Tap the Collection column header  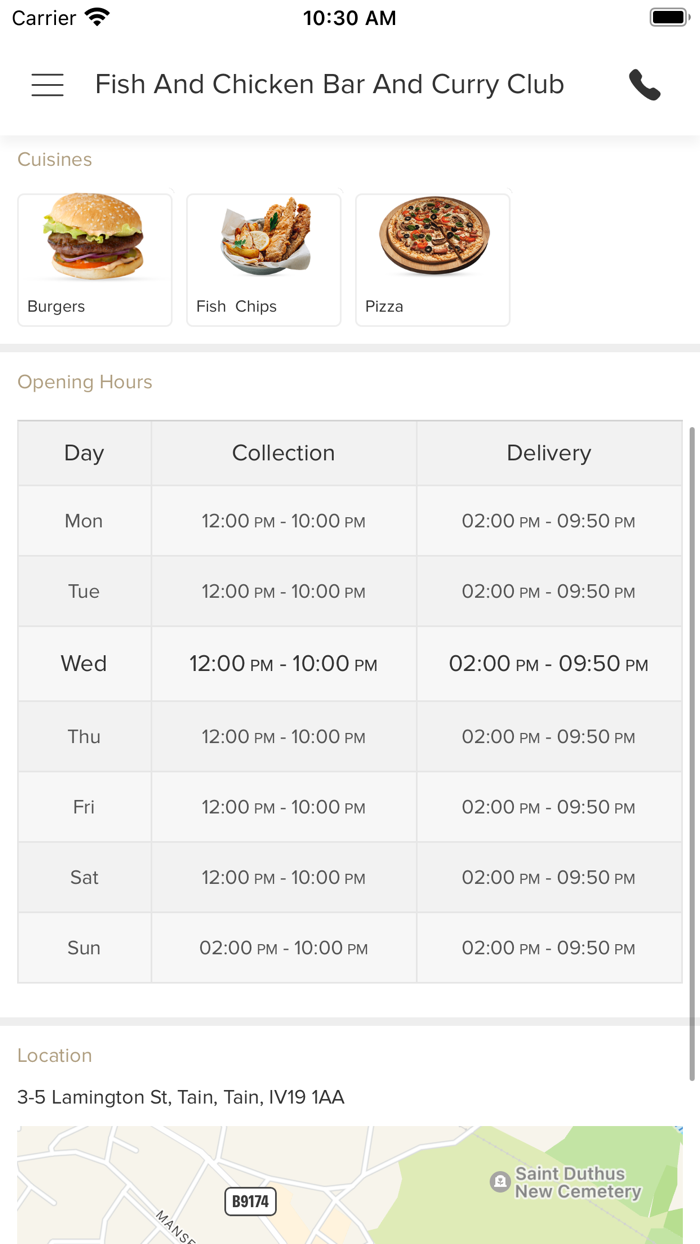[x=283, y=453]
